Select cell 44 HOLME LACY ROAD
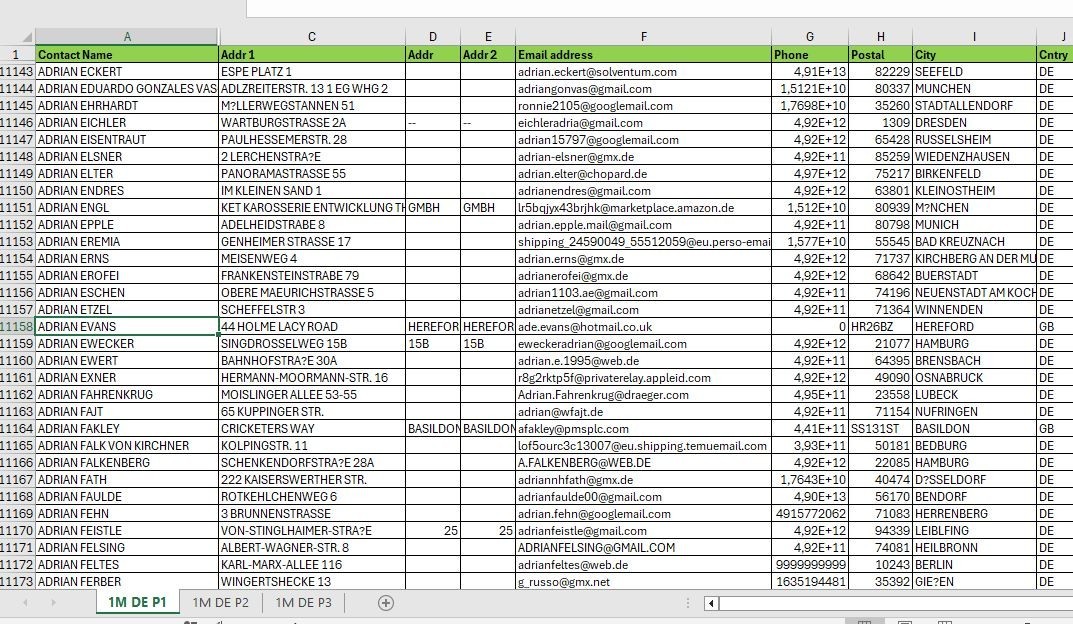This screenshot has width=1073, height=624. [312, 326]
